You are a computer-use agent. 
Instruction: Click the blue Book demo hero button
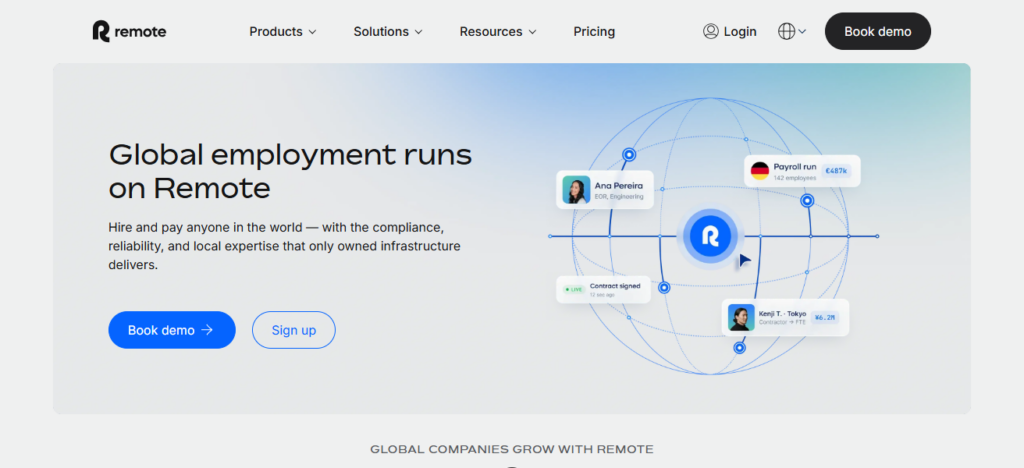(x=172, y=330)
